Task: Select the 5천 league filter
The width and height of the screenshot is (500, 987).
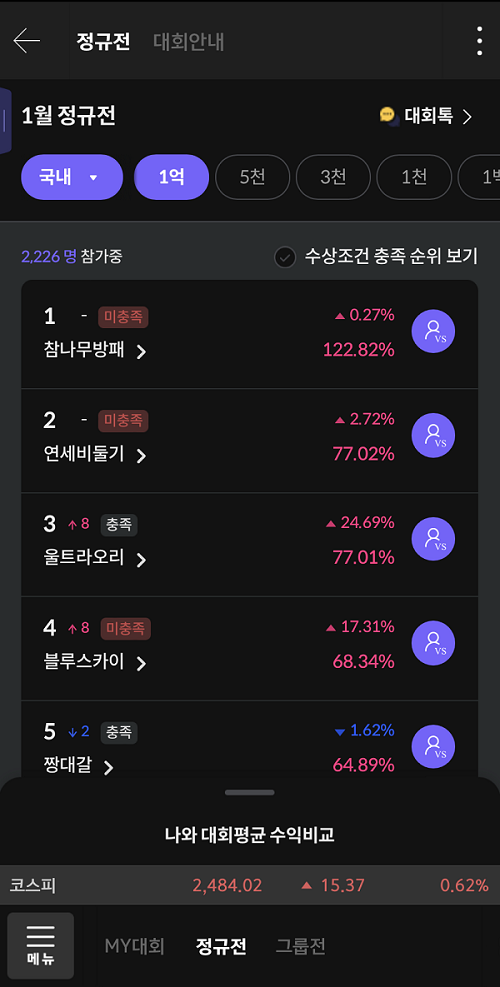Action: click(253, 177)
